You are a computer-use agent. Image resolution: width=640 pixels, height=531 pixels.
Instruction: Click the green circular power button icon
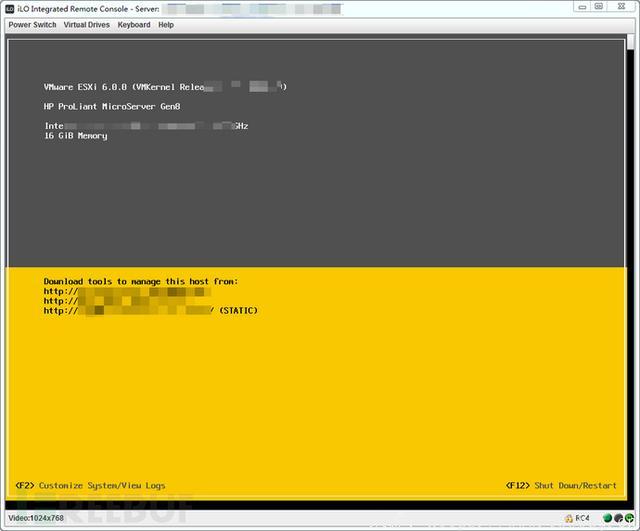(x=629, y=518)
